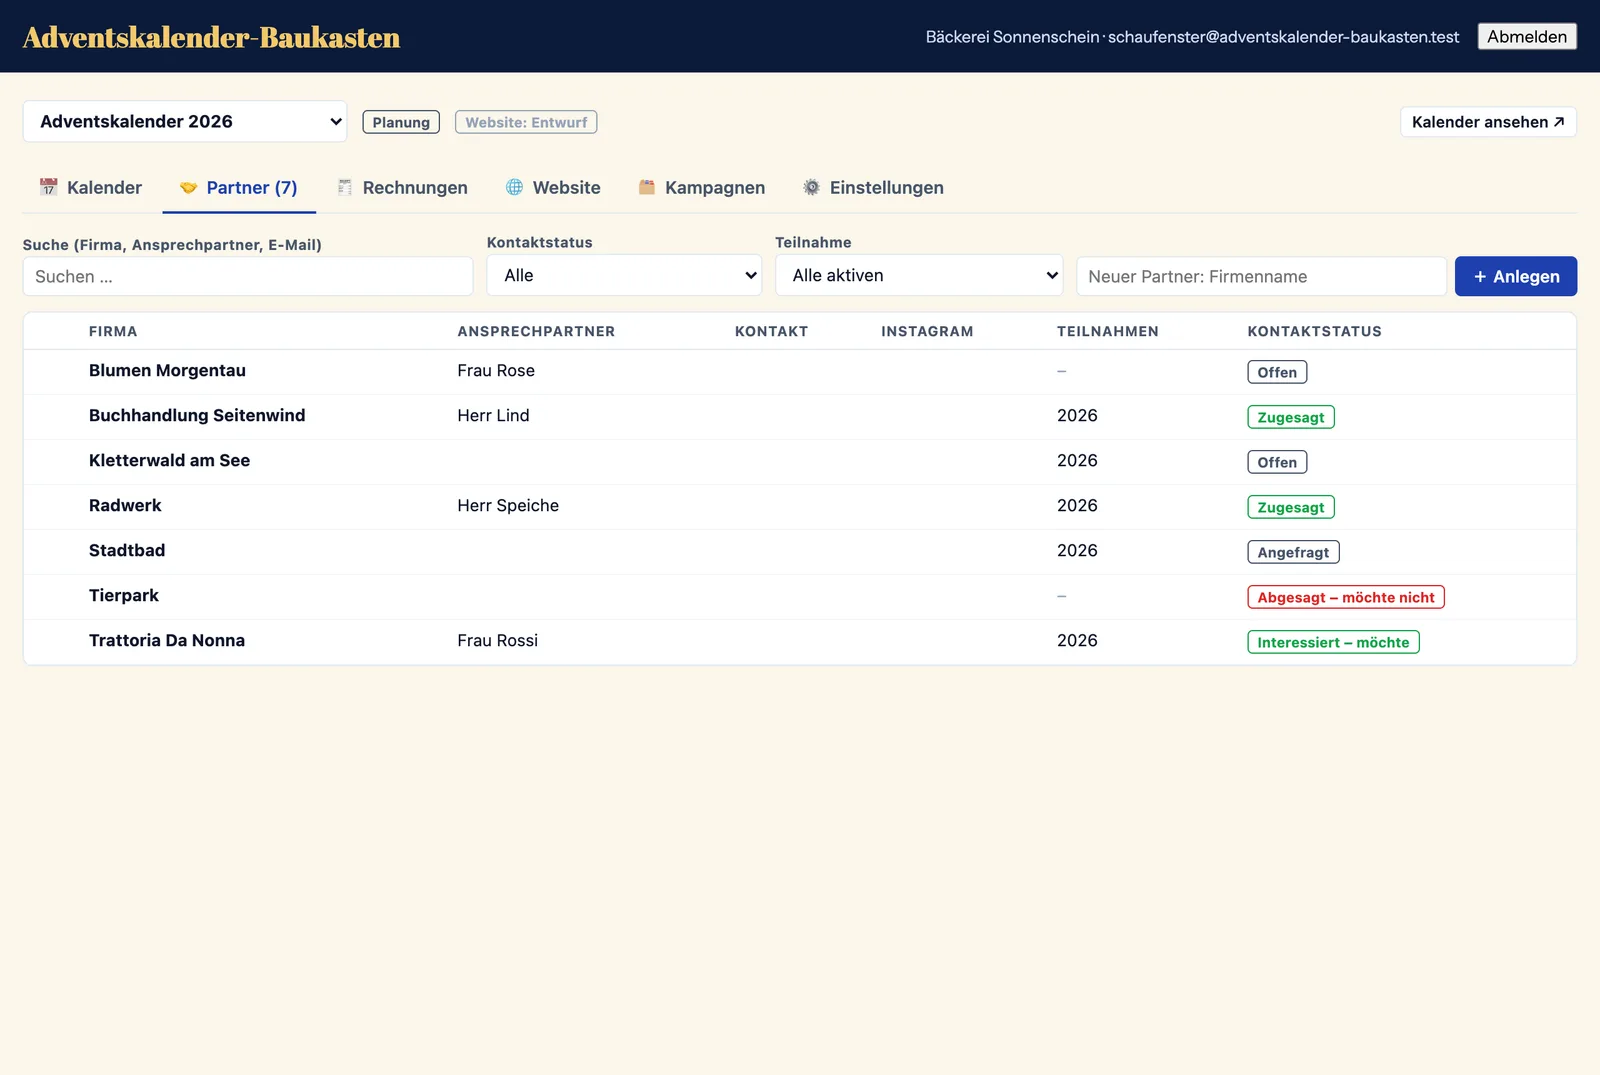Click Offen badge for Kletterwald am See
Screen dimensions: 1600x1075
coord(1277,462)
